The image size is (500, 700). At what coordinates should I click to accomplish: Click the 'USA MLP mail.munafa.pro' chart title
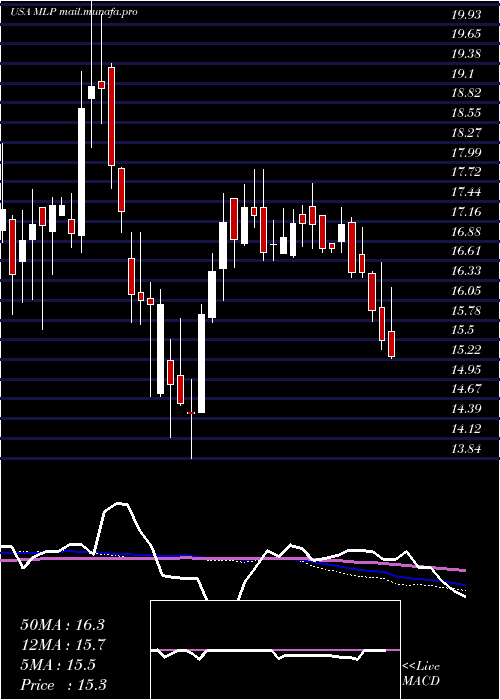pyautogui.click(x=74, y=12)
